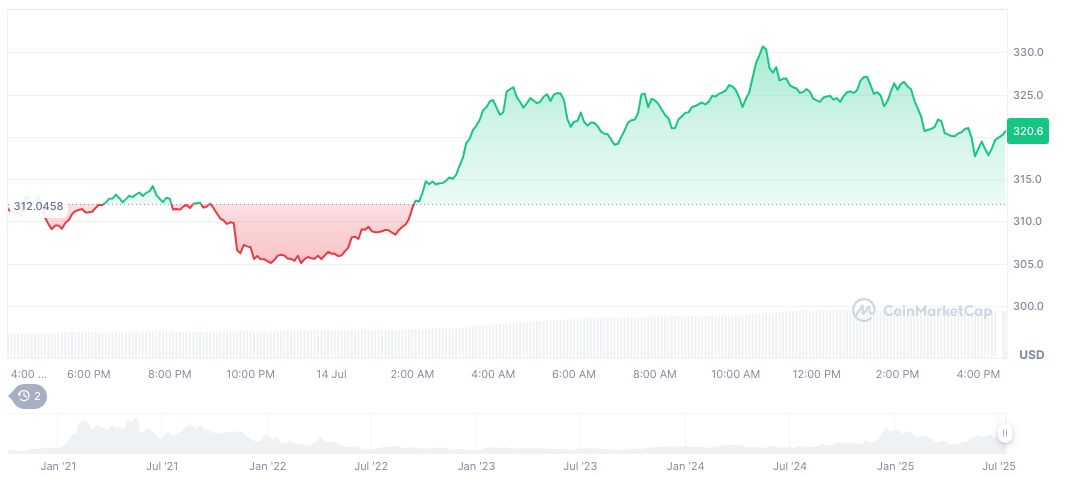
Task: Click the 10:00 PM time axis label
Action: (x=250, y=374)
